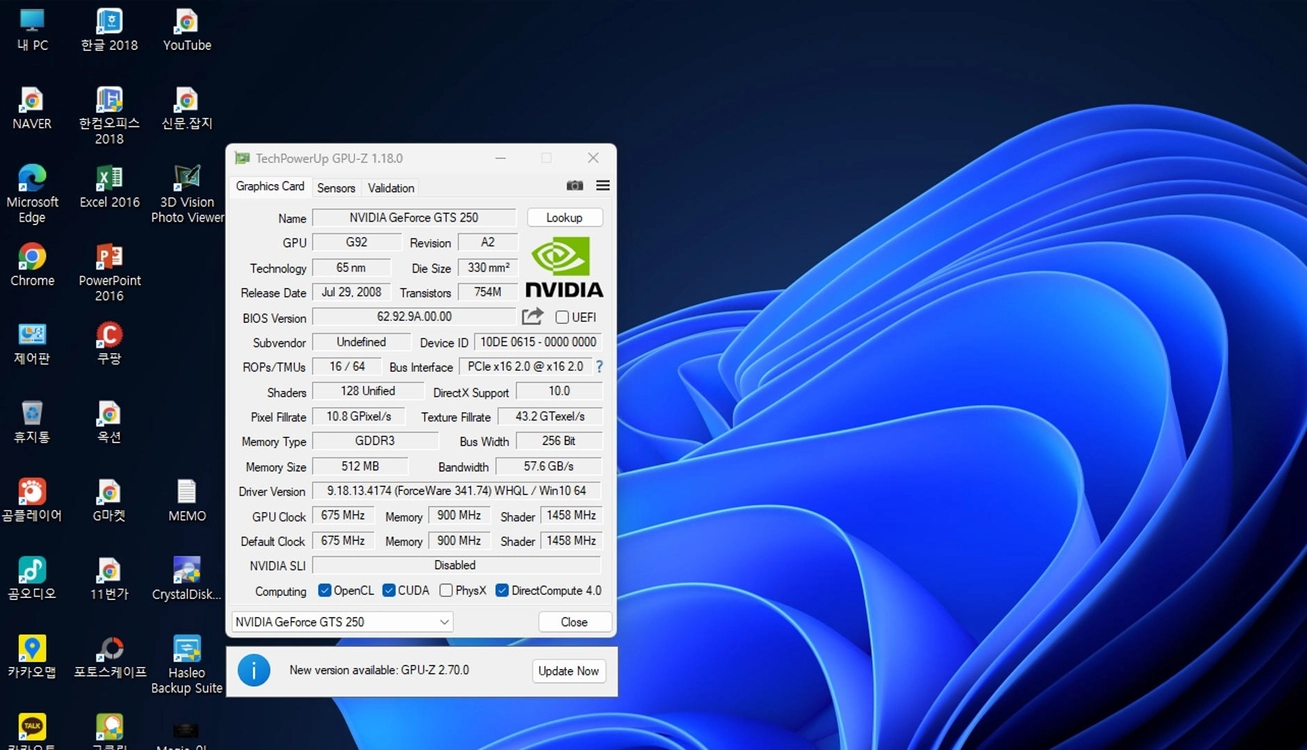Open PowerPoint 2016 desktop shortcut

pyautogui.click(x=109, y=272)
